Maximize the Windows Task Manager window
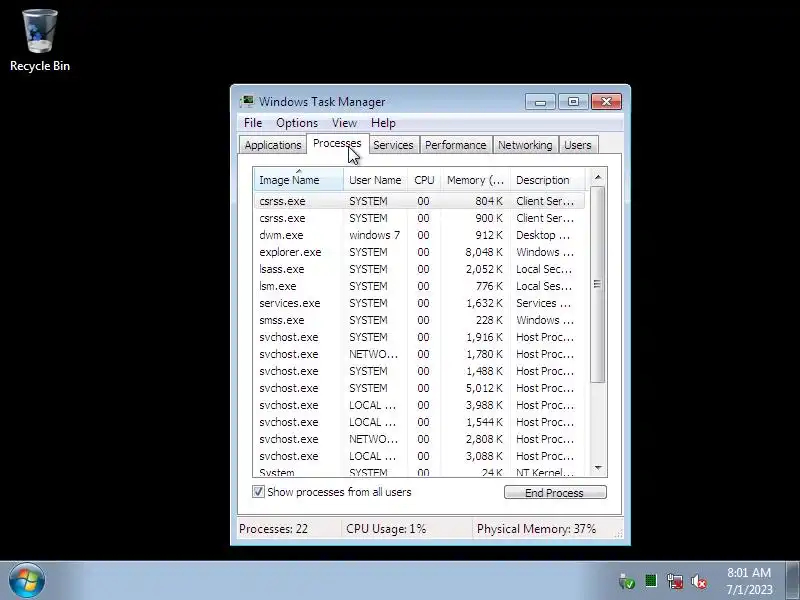Image resolution: width=800 pixels, height=600 pixels. (x=573, y=102)
